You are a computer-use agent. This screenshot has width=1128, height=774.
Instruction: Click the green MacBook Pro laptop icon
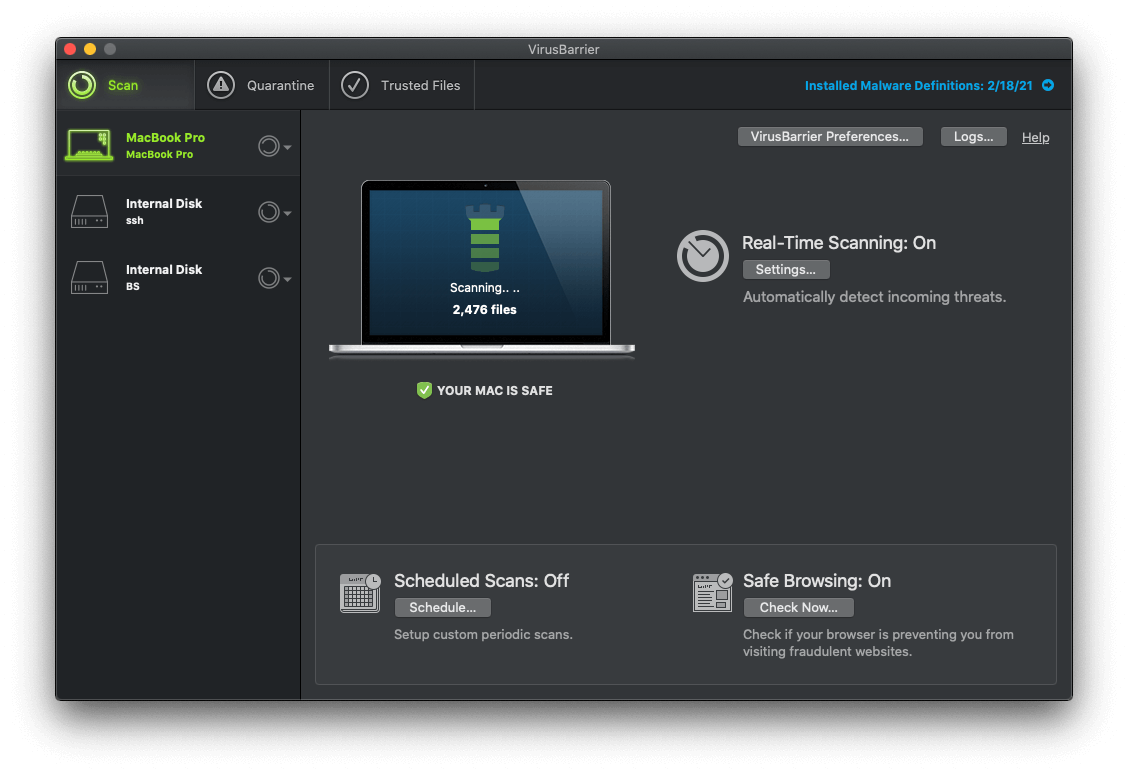point(89,145)
